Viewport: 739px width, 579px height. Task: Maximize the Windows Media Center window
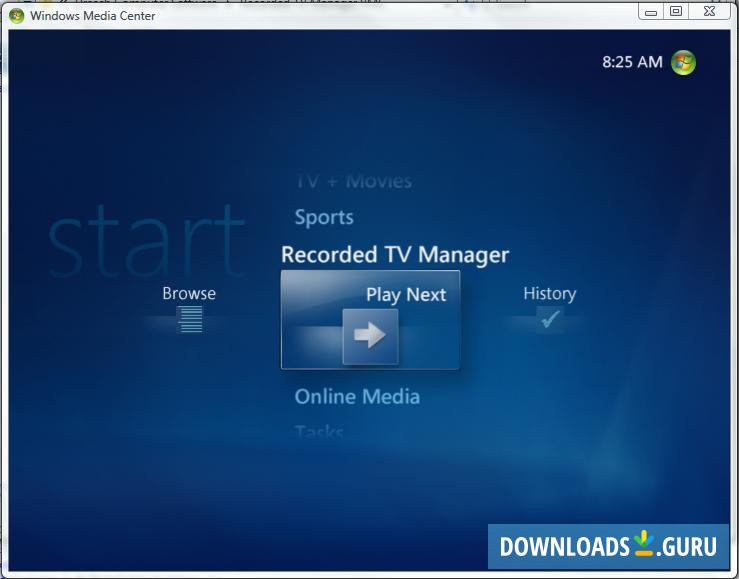(x=676, y=12)
